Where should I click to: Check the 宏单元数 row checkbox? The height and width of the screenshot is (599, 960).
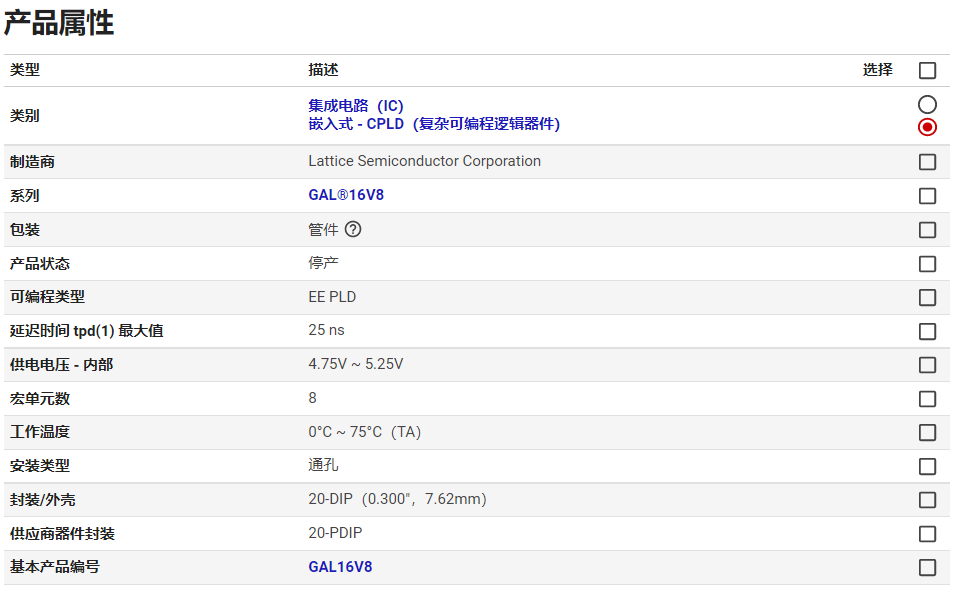point(927,399)
